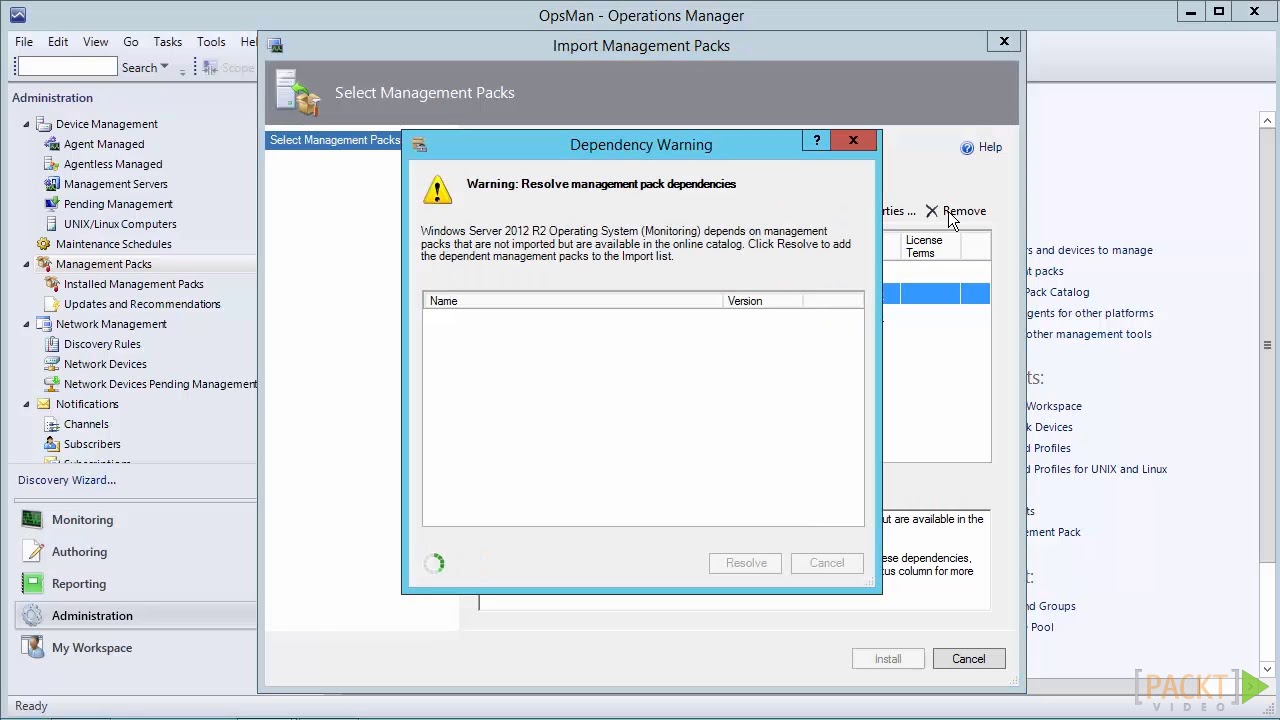Click Cancel in the Dependency Warning dialog
Viewport: 1280px width, 720px height.
pos(827,563)
